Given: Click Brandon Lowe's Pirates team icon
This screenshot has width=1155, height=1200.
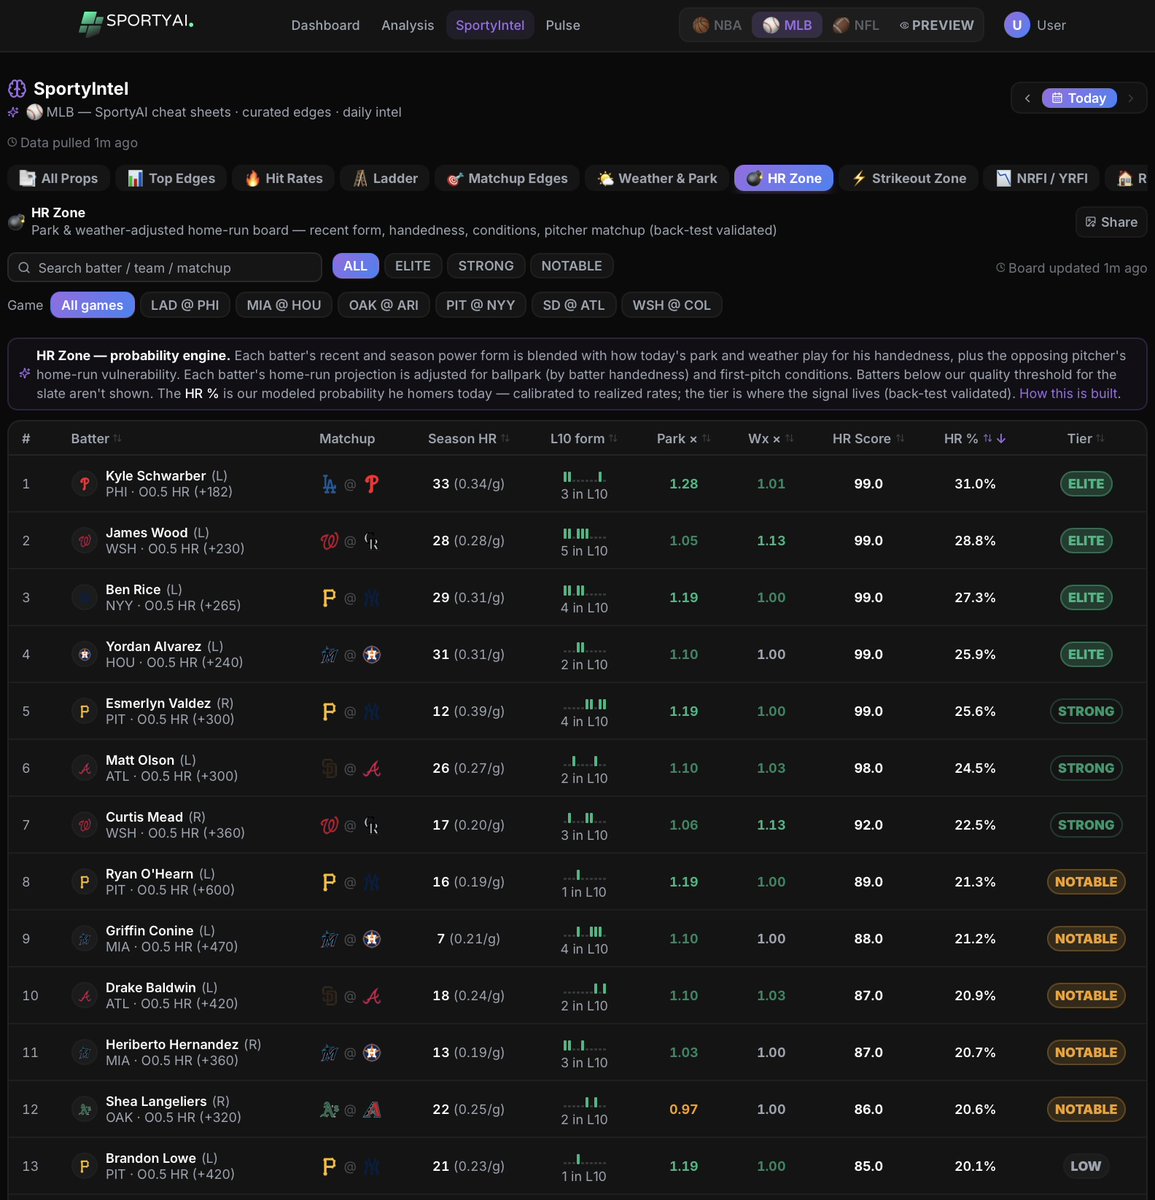Looking at the screenshot, I should pos(85,1167).
